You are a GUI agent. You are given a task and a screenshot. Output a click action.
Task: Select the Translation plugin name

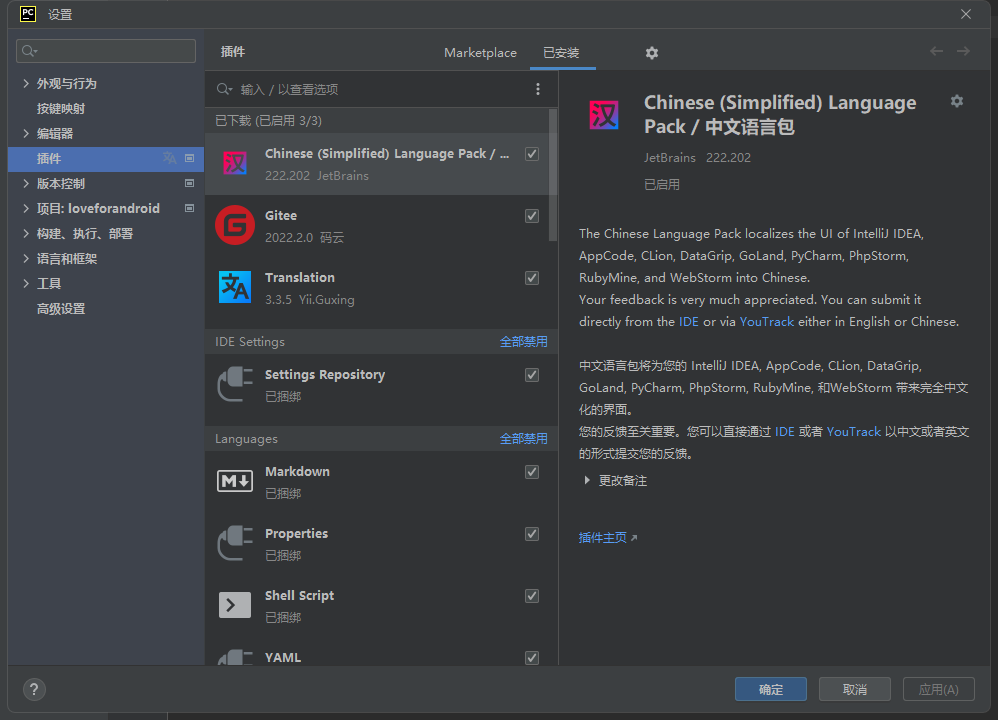tap(300, 278)
